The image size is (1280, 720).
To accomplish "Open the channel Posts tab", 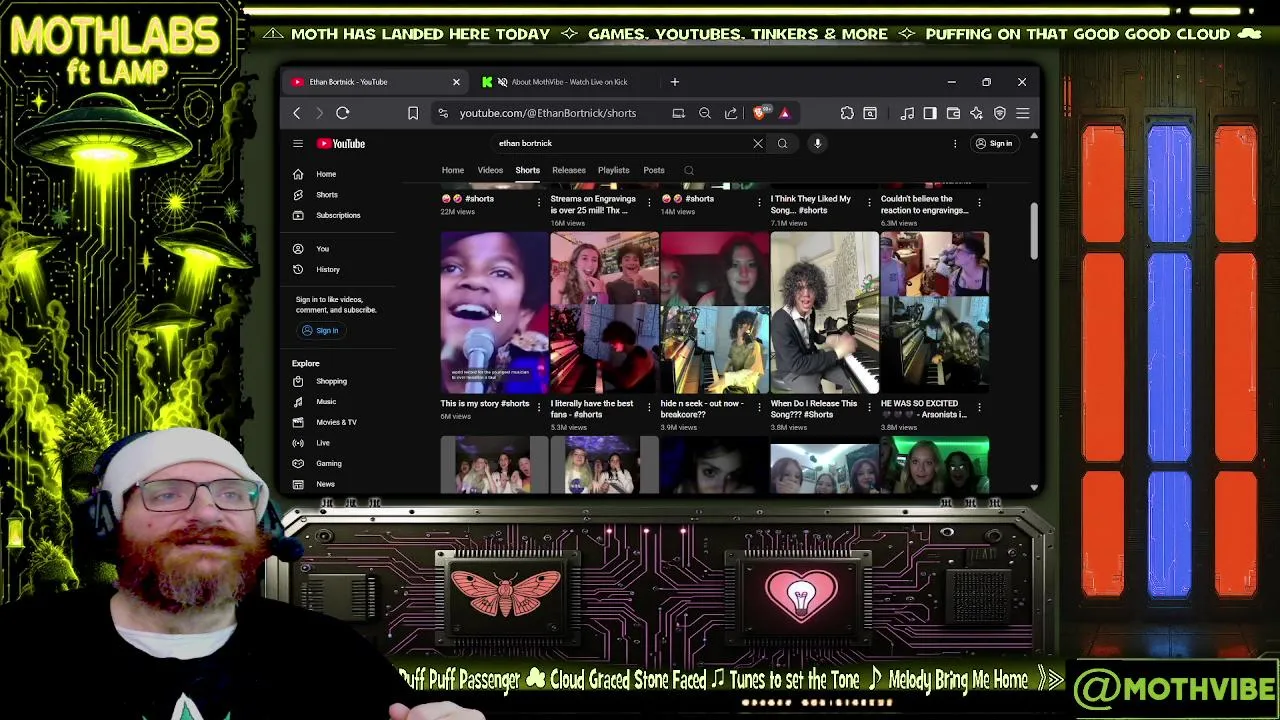I will [x=654, y=170].
